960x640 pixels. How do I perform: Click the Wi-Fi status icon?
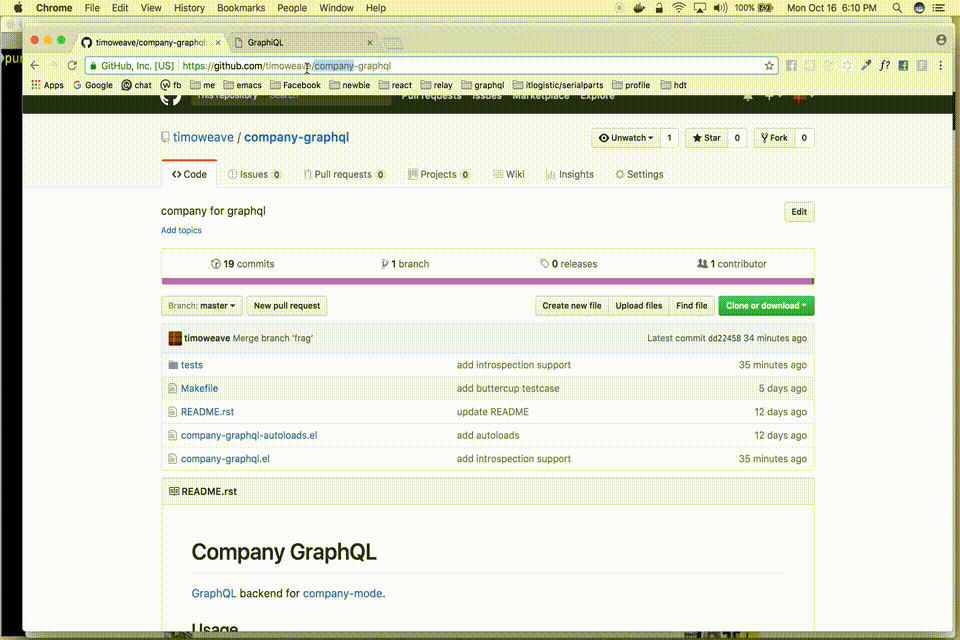pyautogui.click(x=678, y=8)
